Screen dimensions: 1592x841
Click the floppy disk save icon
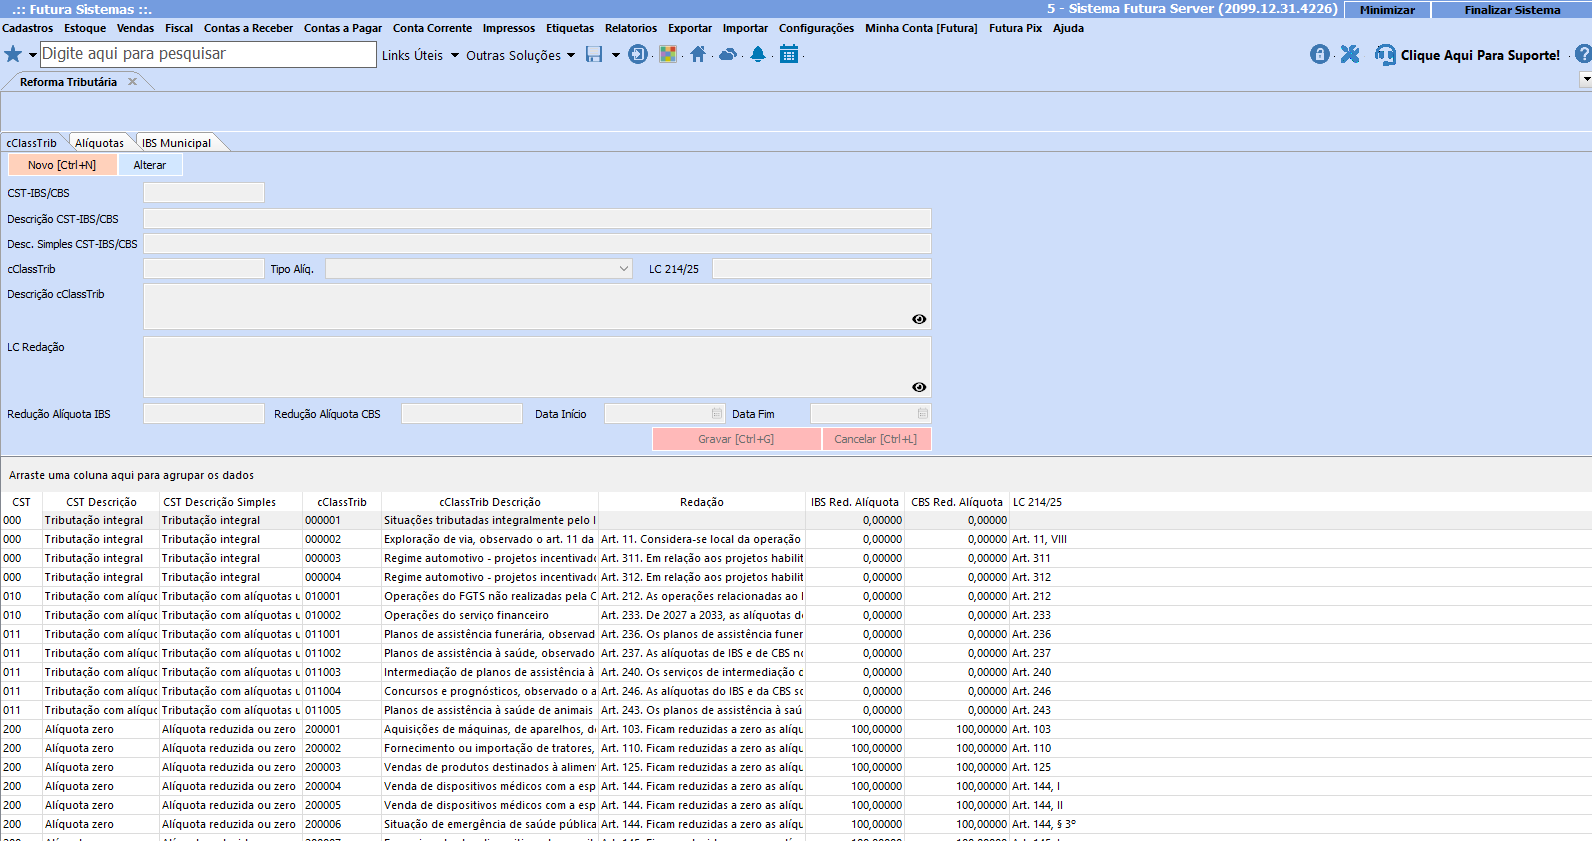point(594,54)
